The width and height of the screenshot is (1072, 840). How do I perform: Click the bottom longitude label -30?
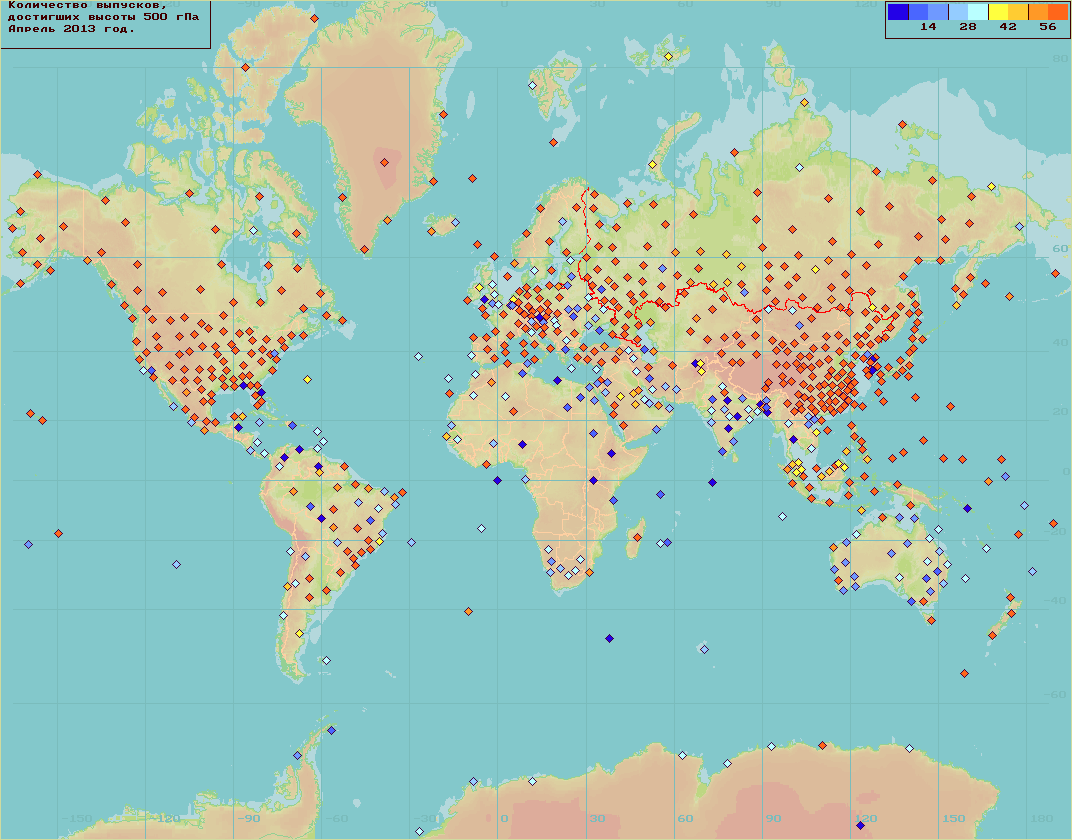(426, 819)
